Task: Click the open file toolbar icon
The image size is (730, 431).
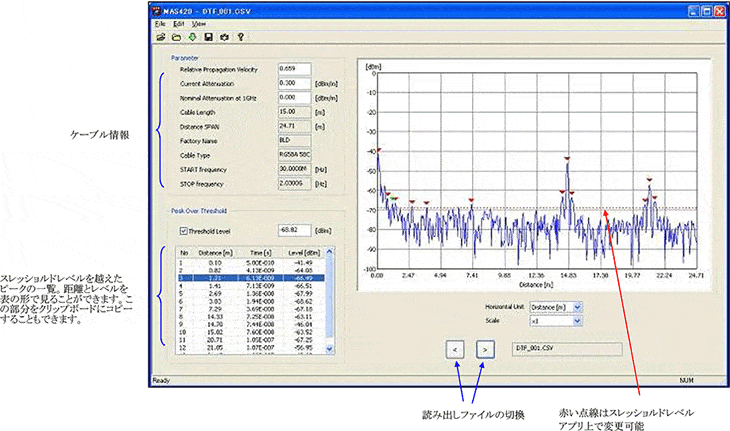Action: [x=161, y=37]
